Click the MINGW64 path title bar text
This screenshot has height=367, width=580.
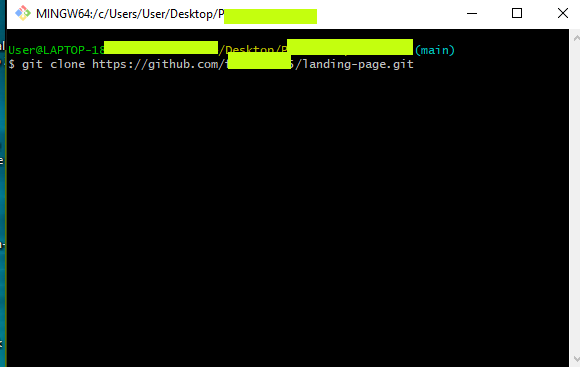point(130,14)
